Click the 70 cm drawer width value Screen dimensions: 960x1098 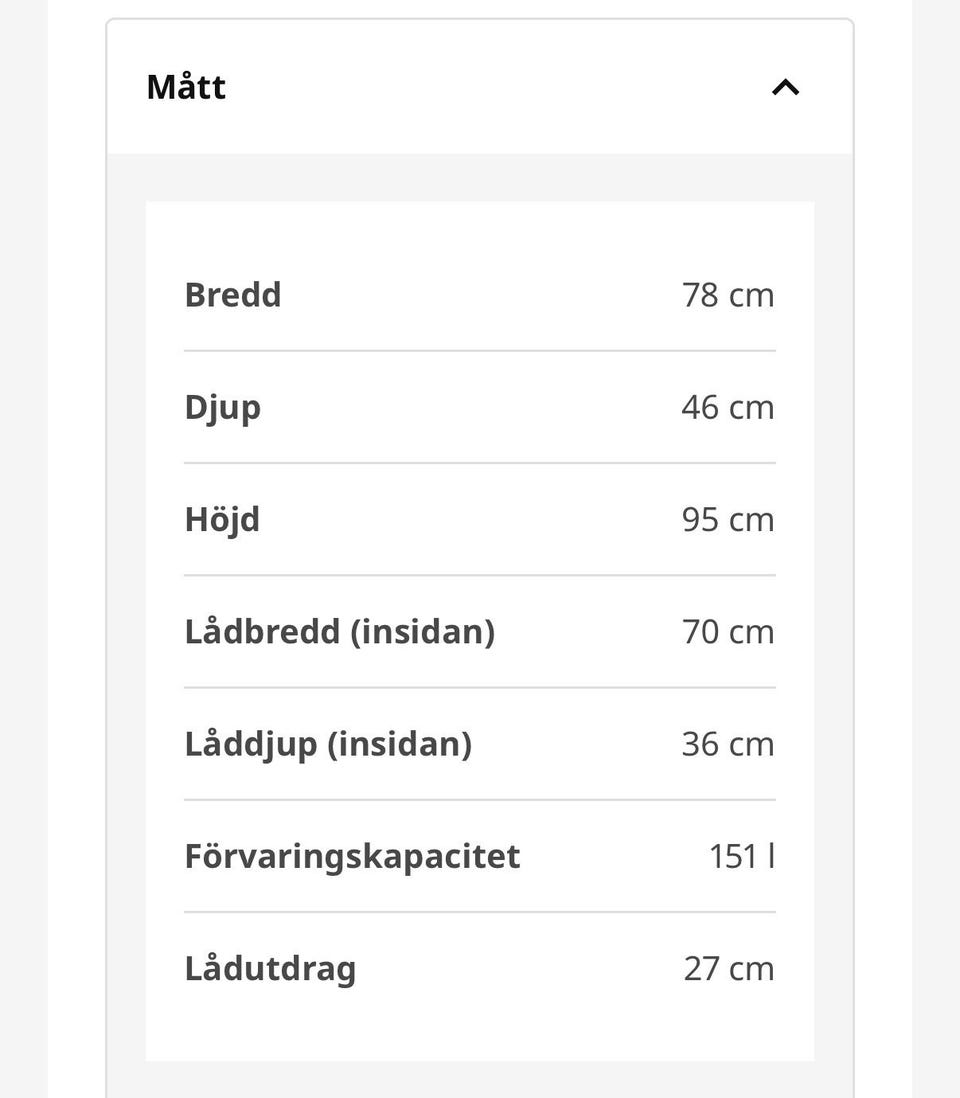point(728,632)
